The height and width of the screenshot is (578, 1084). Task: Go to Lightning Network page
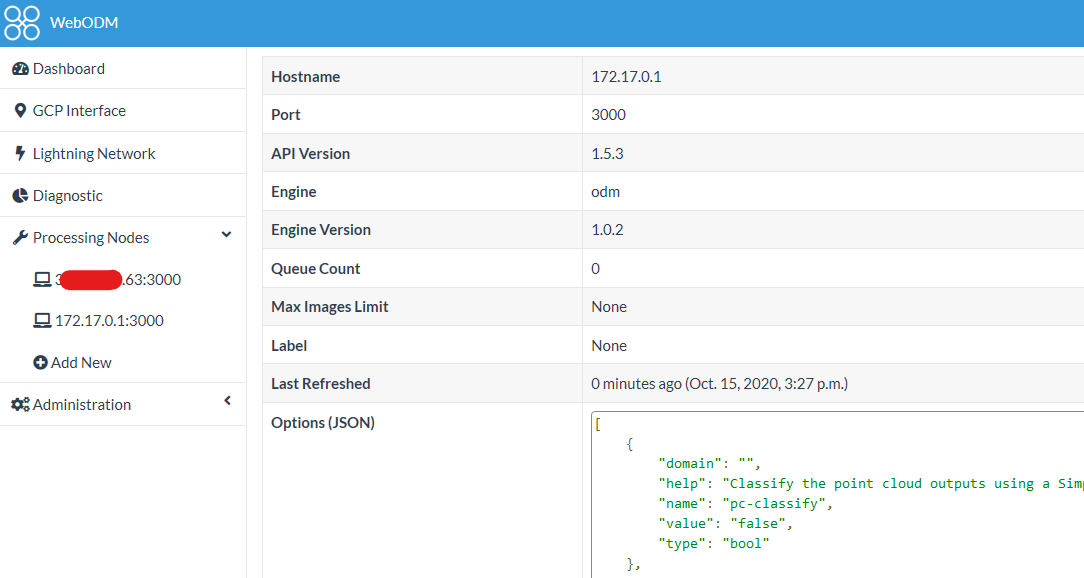(x=123, y=153)
